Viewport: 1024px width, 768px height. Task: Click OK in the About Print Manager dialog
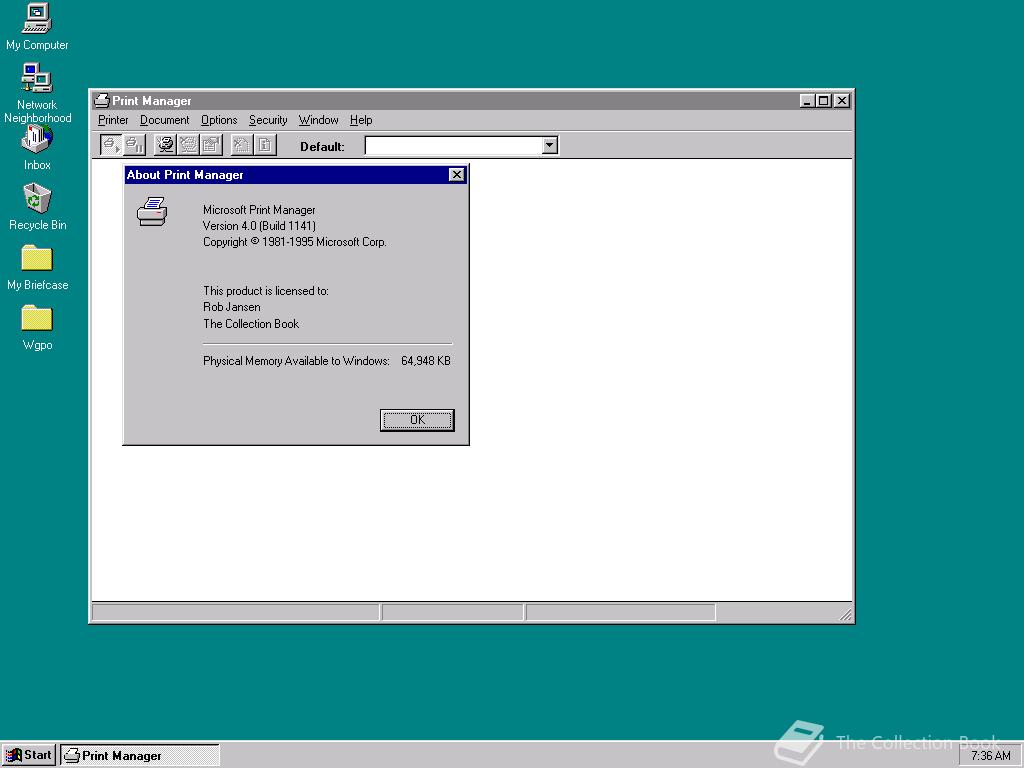(417, 420)
